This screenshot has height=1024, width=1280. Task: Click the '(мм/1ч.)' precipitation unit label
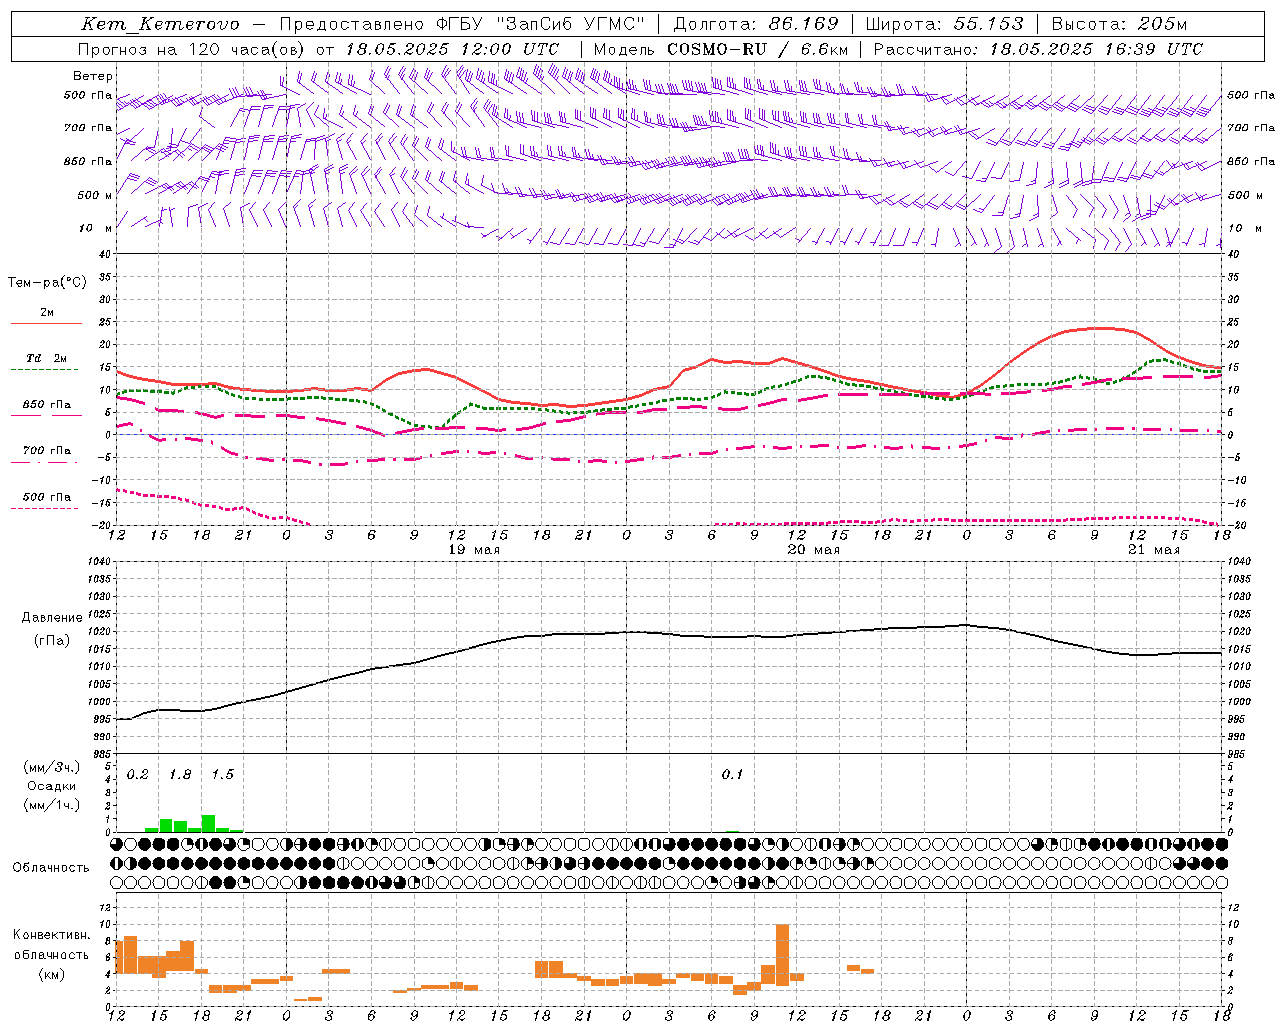coord(52,805)
